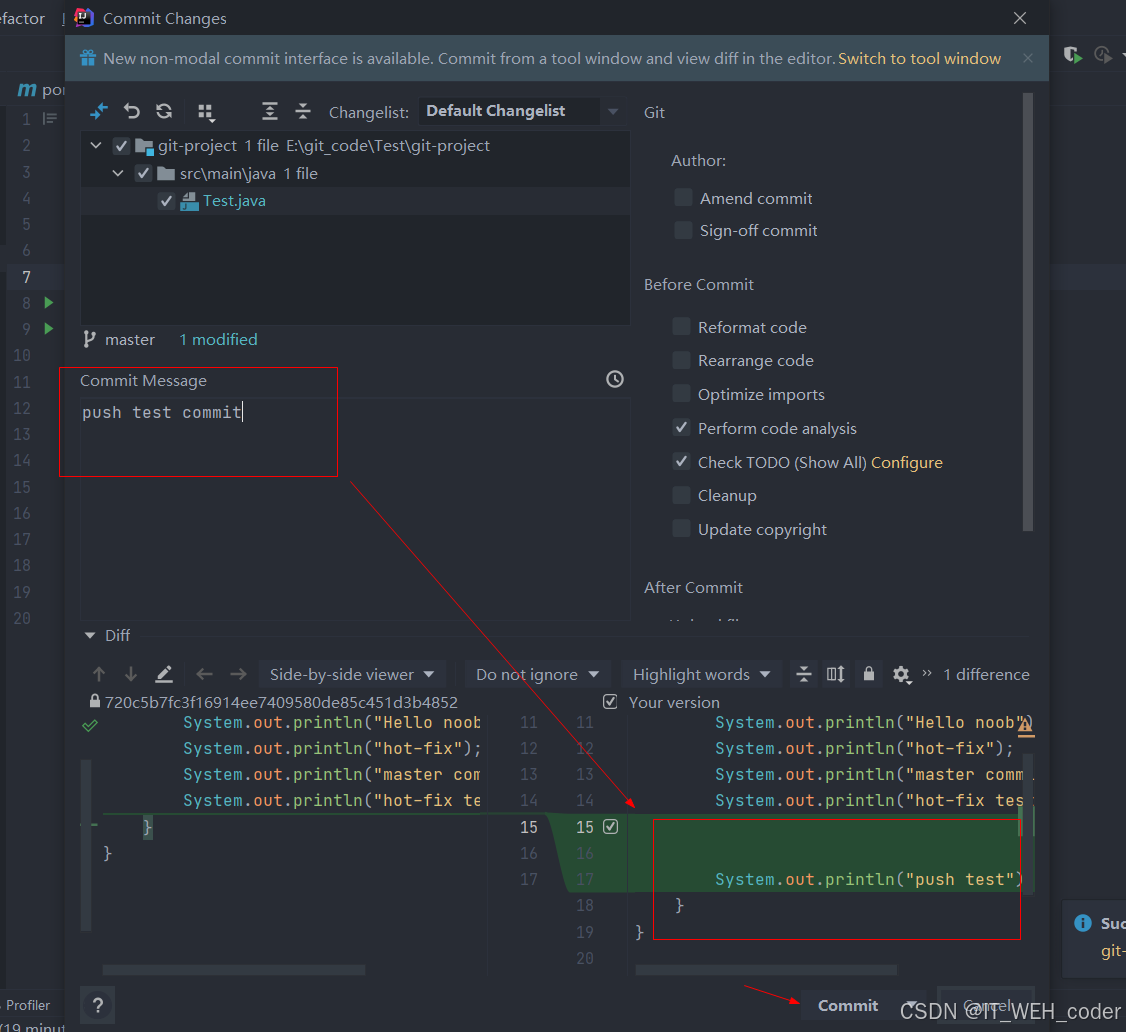Open the Side-by-side viewer dropdown

click(x=352, y=674)
